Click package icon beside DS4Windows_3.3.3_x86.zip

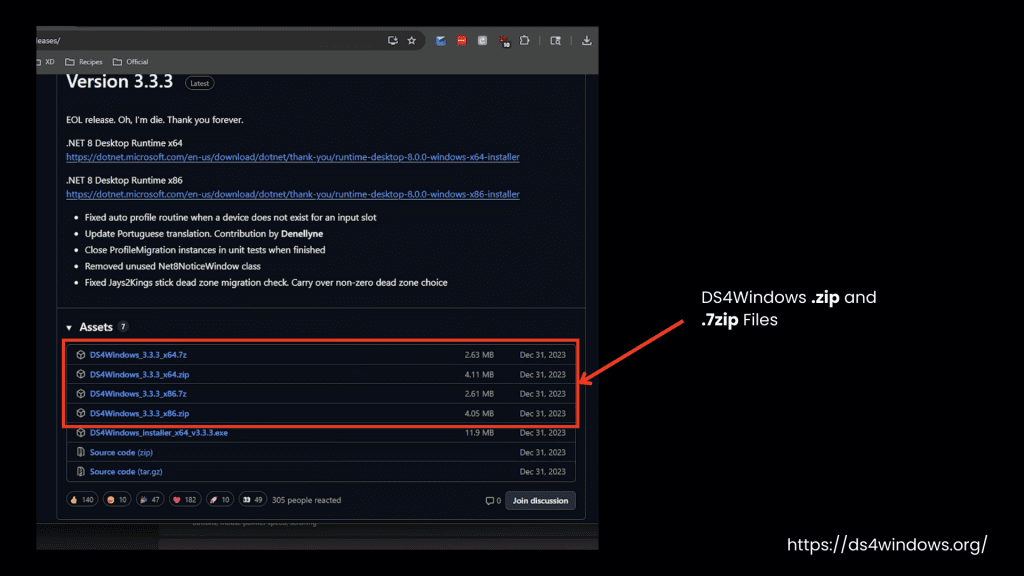point(81,413)
